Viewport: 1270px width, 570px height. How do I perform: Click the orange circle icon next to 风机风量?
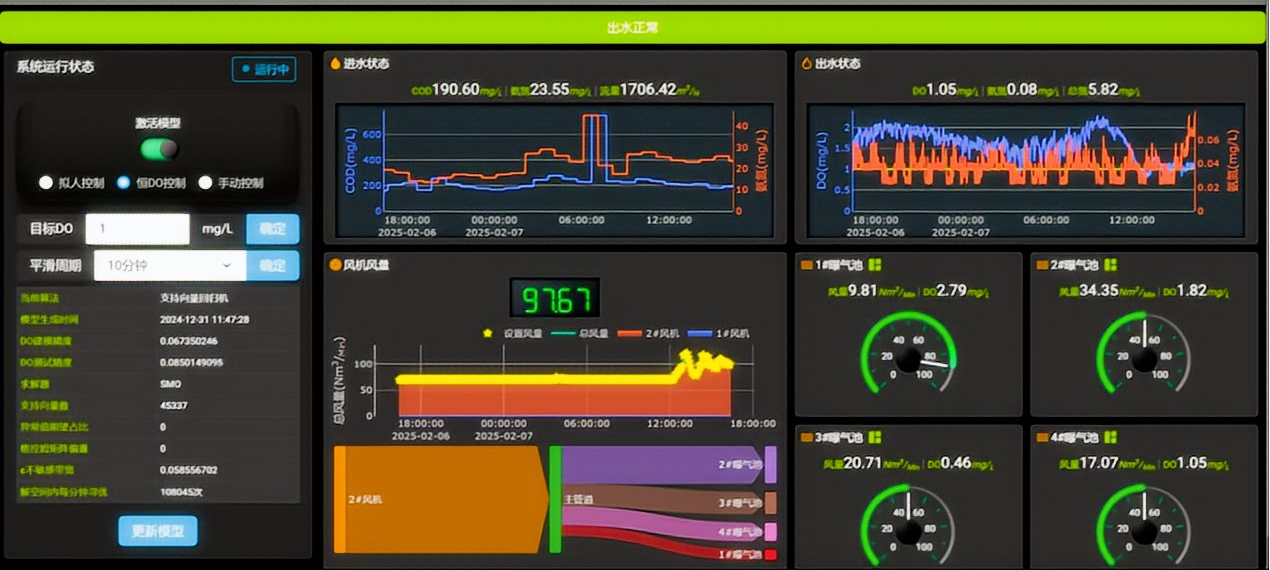tap(335, 265)
